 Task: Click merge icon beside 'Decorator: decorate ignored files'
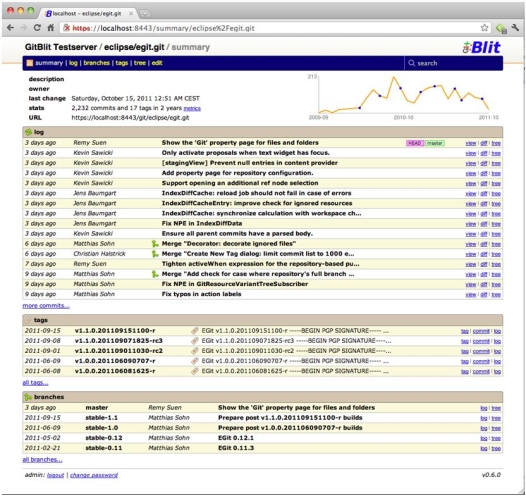coord(155,244)
